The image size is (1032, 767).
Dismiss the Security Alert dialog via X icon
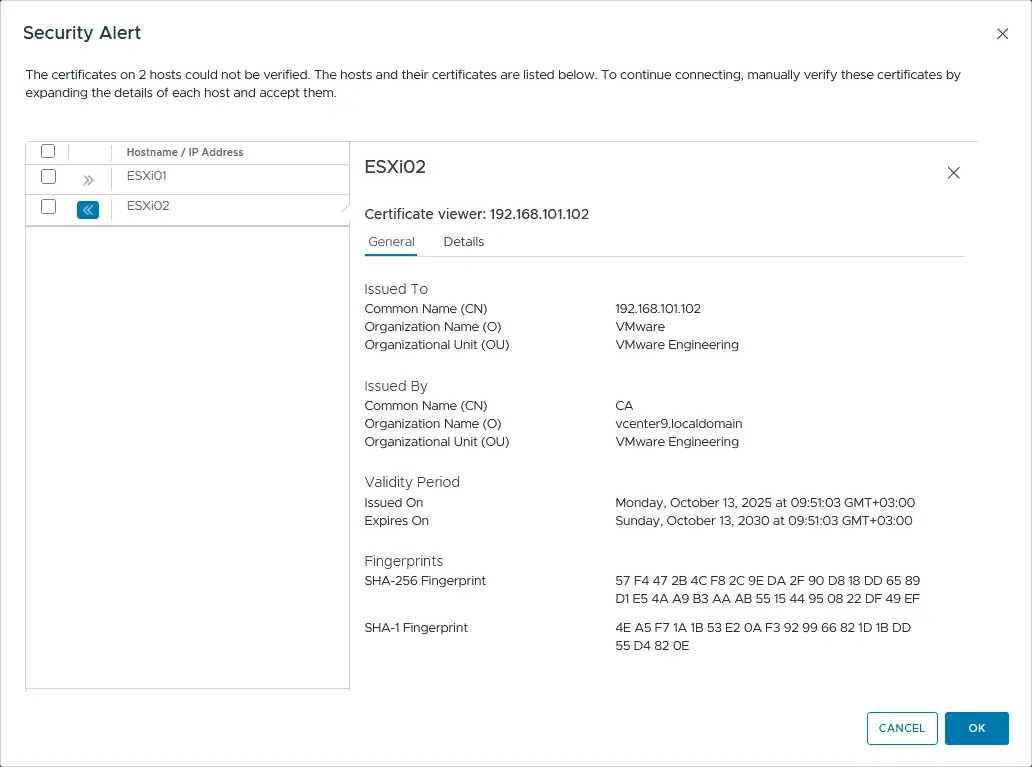1003,33
